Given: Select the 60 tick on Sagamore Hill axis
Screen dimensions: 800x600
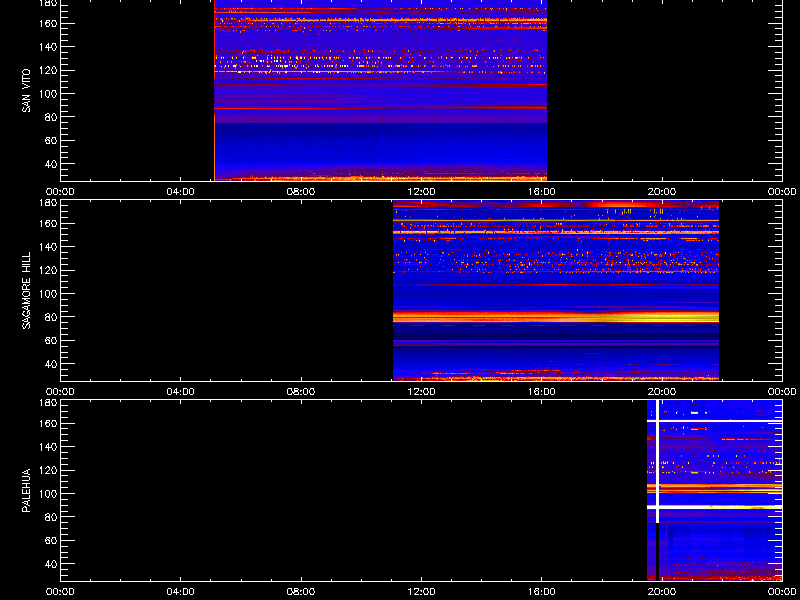Looking at the screenshot, I should click(x=50, y=340).
